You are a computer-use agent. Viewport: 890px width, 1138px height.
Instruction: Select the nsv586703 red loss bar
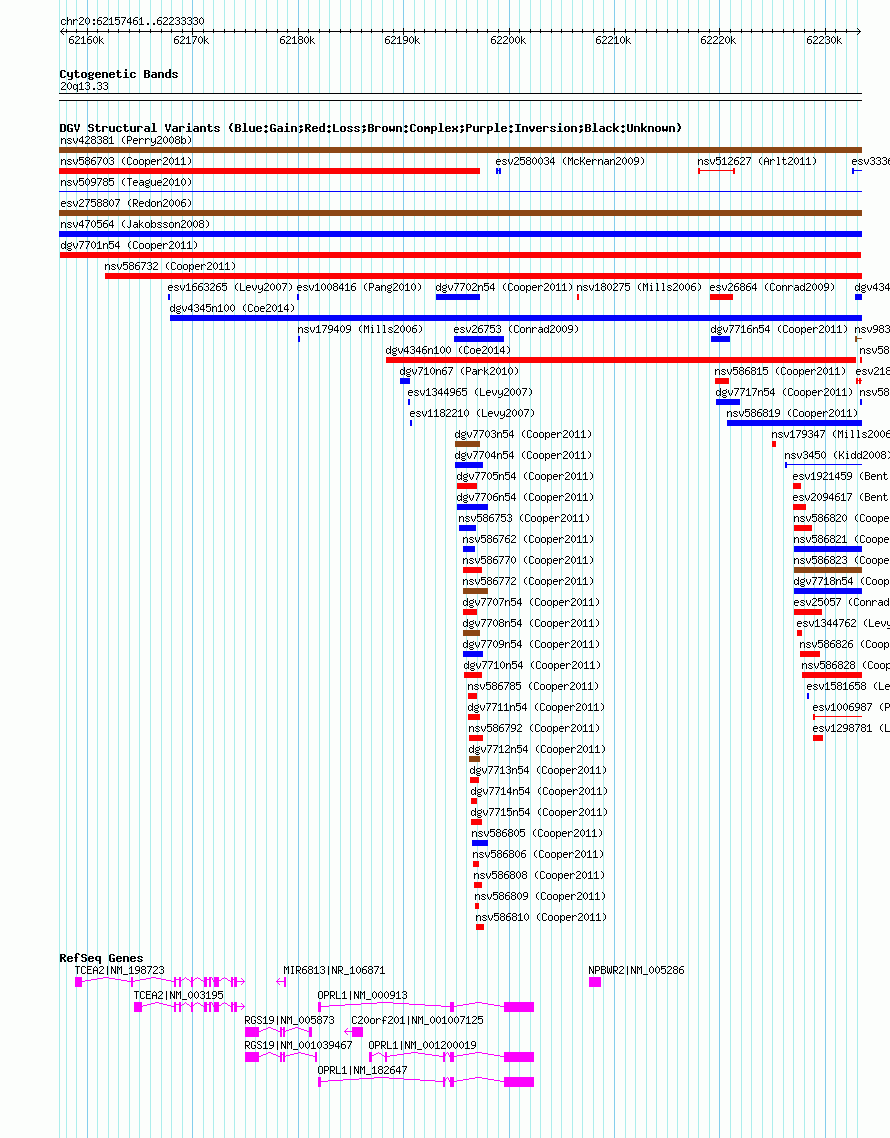269,171
